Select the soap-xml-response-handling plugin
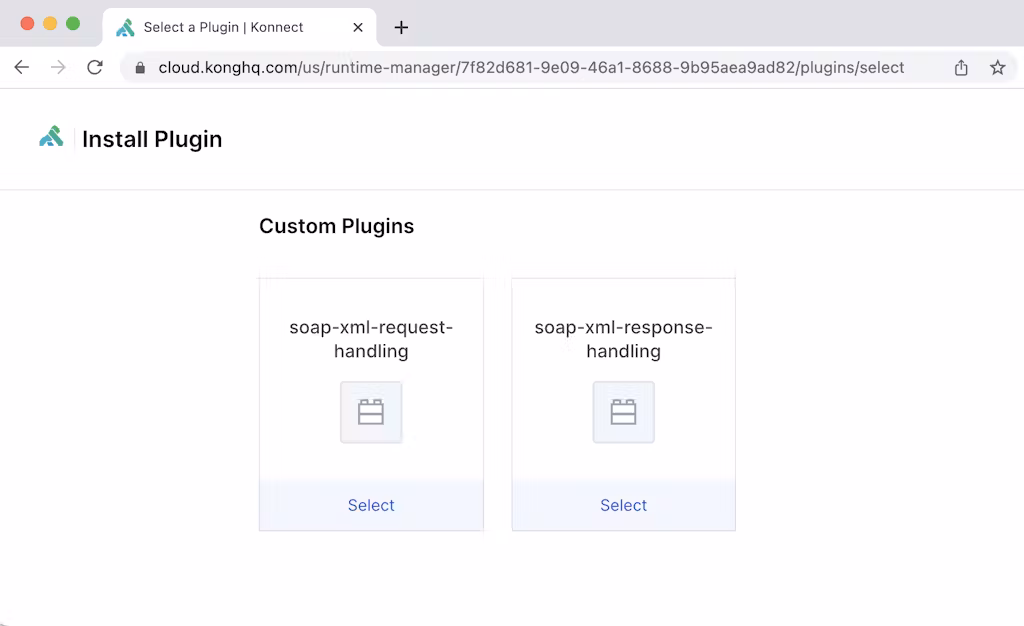This screenshot has width=1024, height=626. (x=623, y=505)
